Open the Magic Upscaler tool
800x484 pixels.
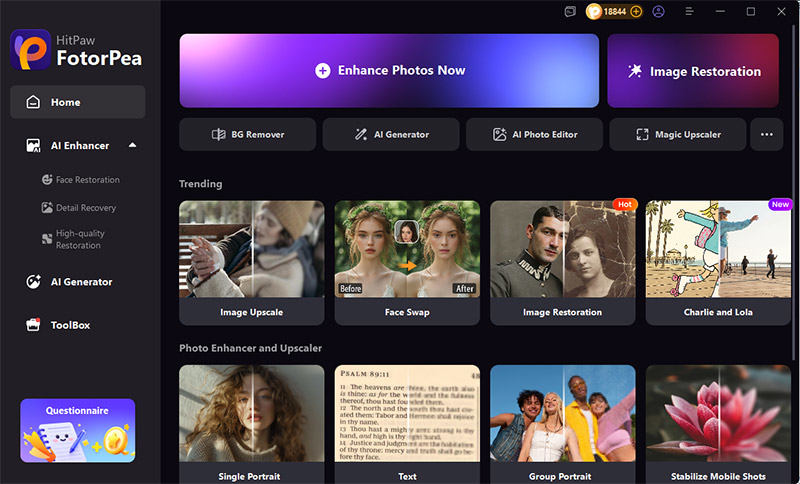pos(678,135)
